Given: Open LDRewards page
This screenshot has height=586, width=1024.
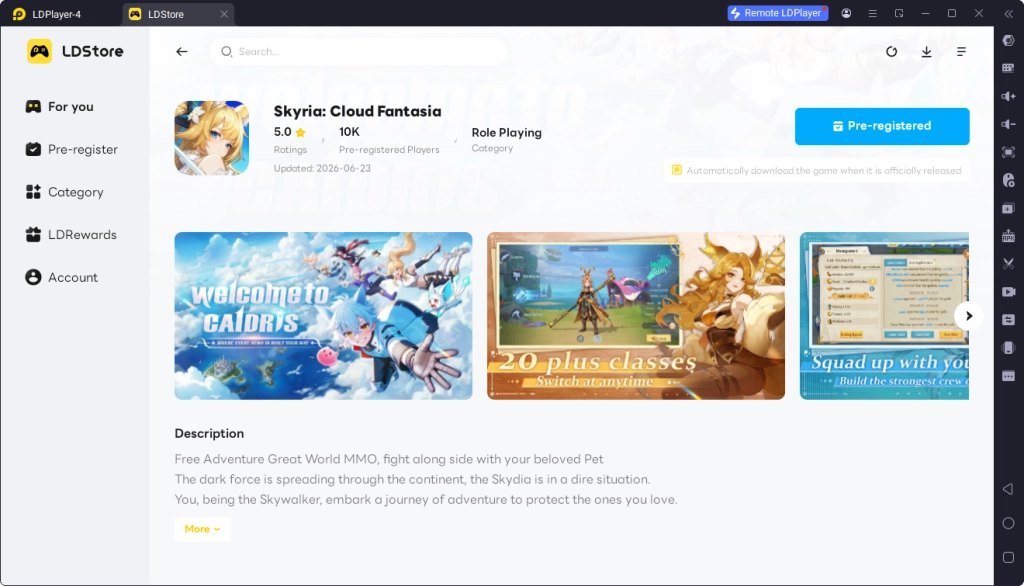Looking at the screenshot, I should pos(71,235).
